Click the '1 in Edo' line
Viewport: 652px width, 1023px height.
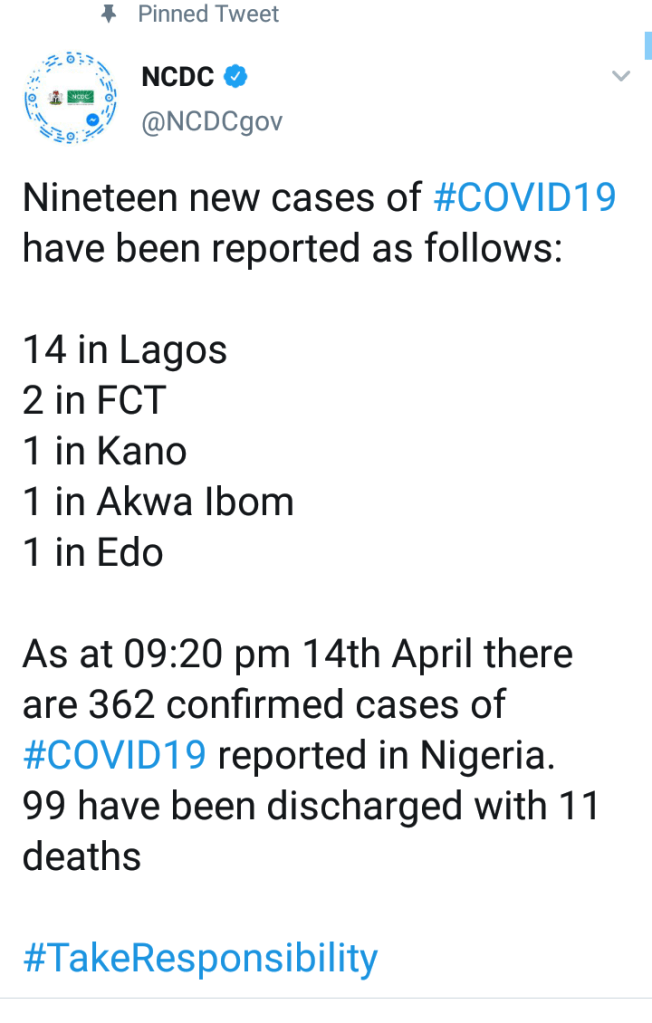(x=93, y=552)
